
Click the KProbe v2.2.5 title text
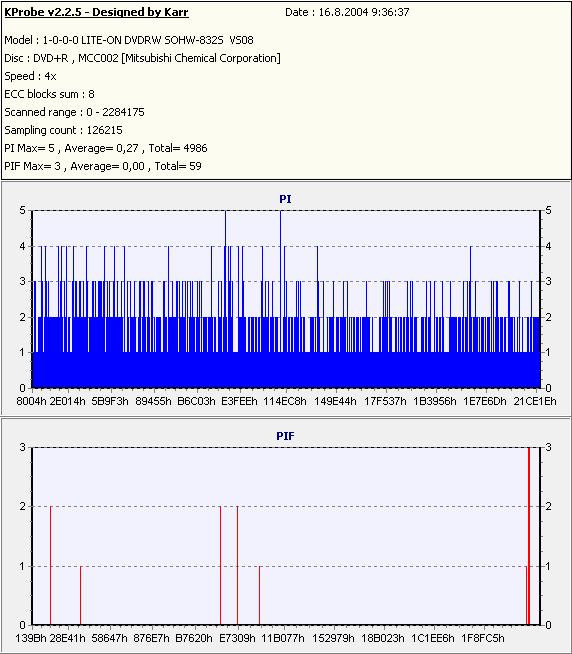tap(96, 12)
